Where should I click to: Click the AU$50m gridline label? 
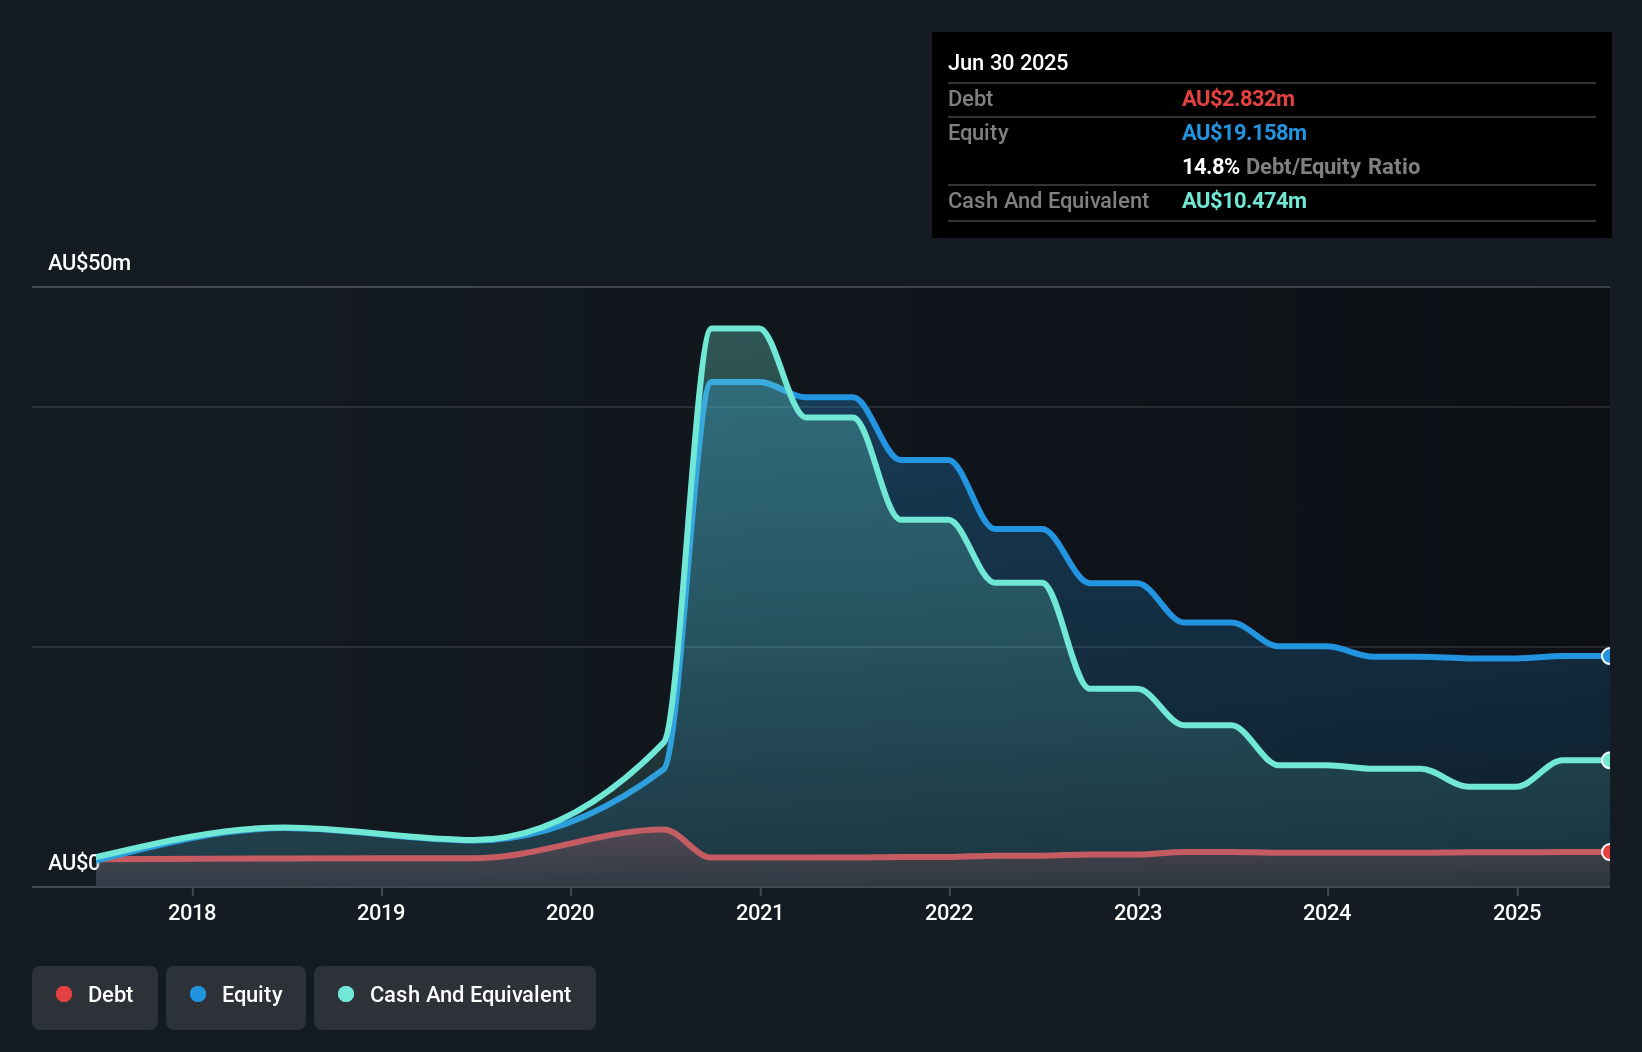(88, 262)
